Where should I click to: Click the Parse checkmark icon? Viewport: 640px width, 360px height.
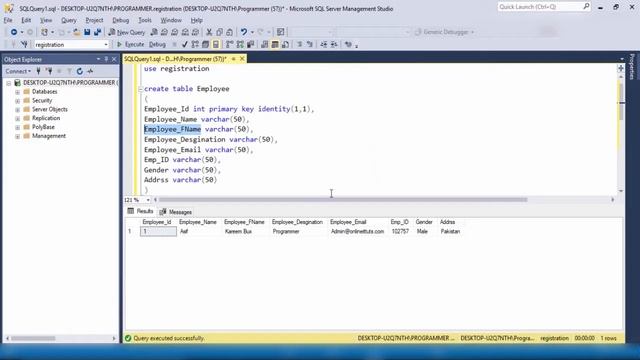click(x=184, y=44)
